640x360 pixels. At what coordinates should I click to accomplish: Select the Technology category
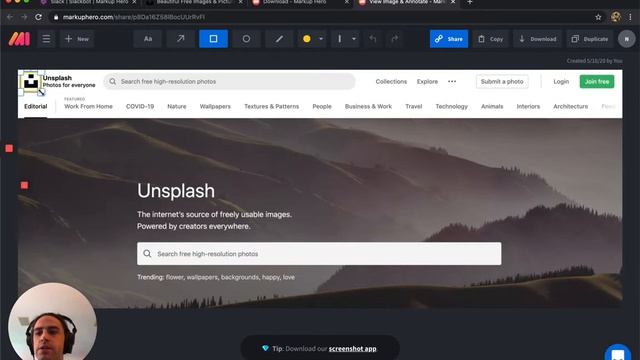[451, 107]
